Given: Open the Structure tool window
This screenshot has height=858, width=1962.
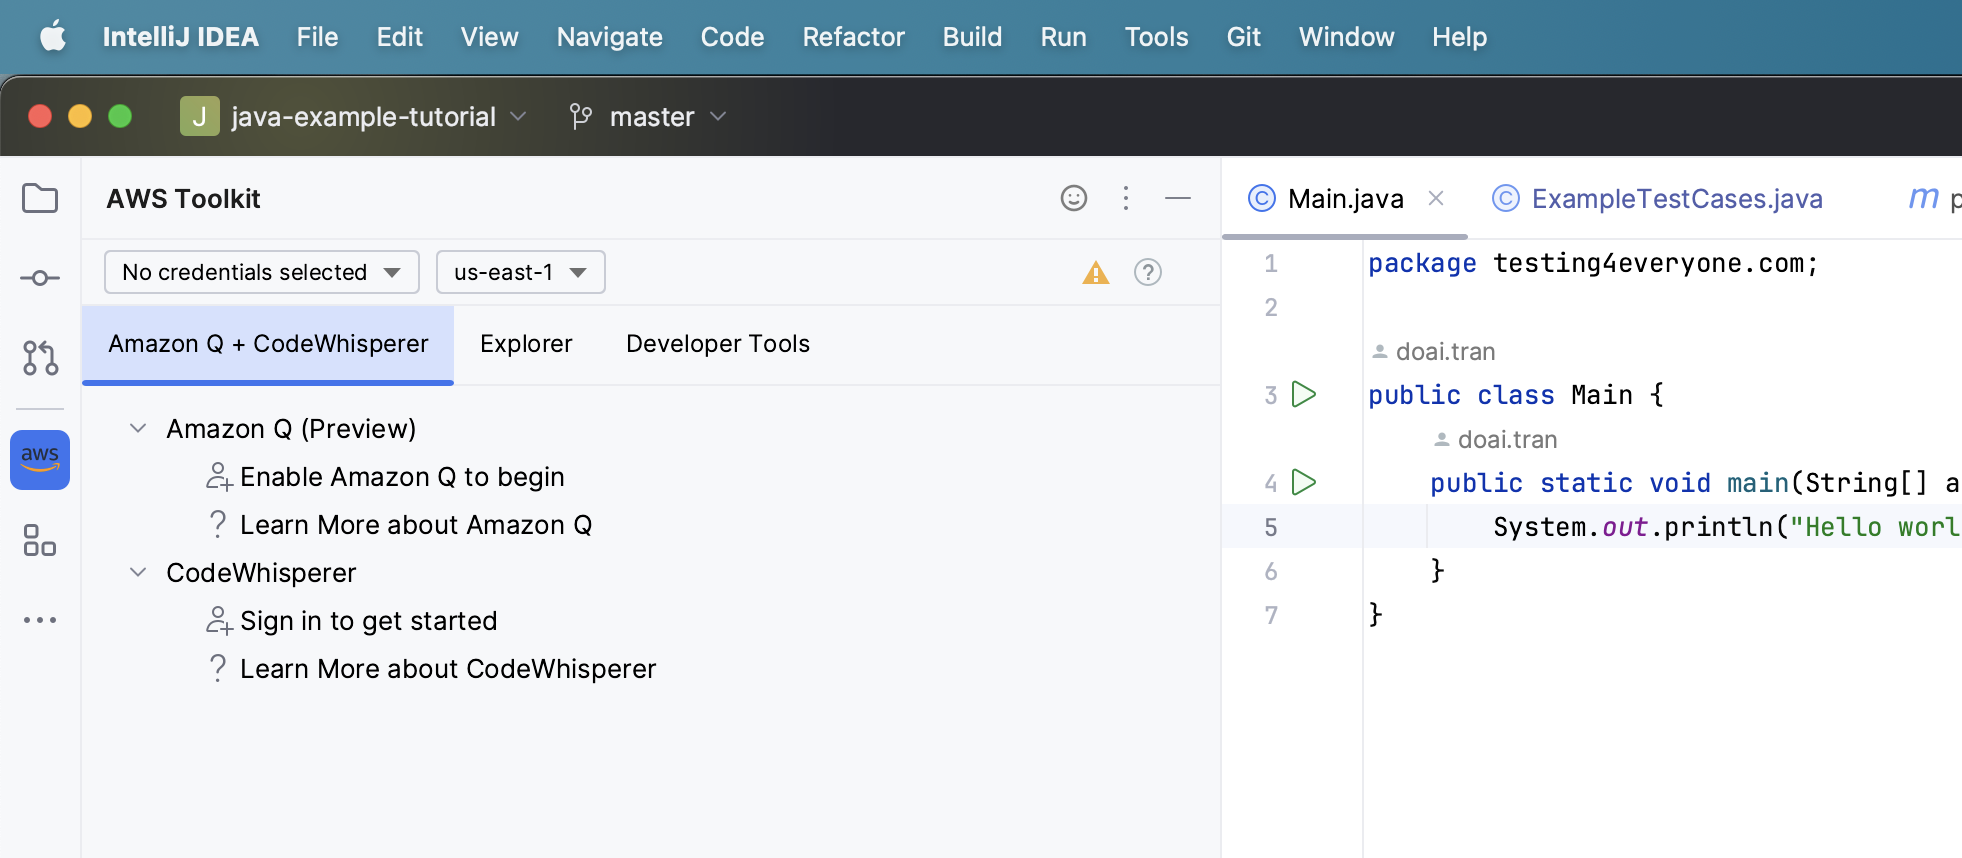Looking at the screenshot, I should 40,540.
